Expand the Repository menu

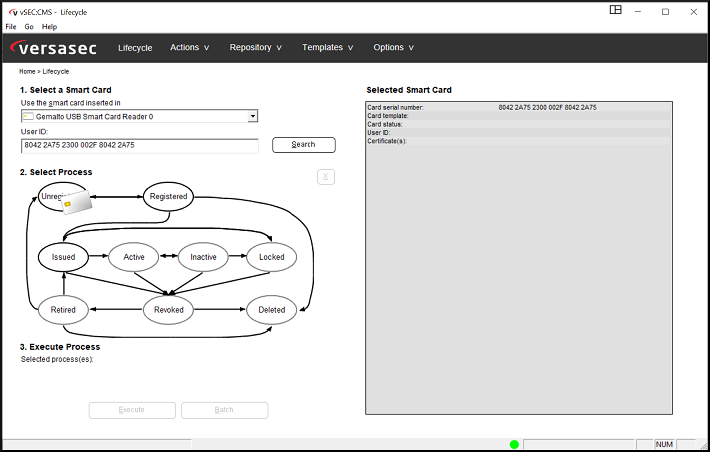[255, 48]
